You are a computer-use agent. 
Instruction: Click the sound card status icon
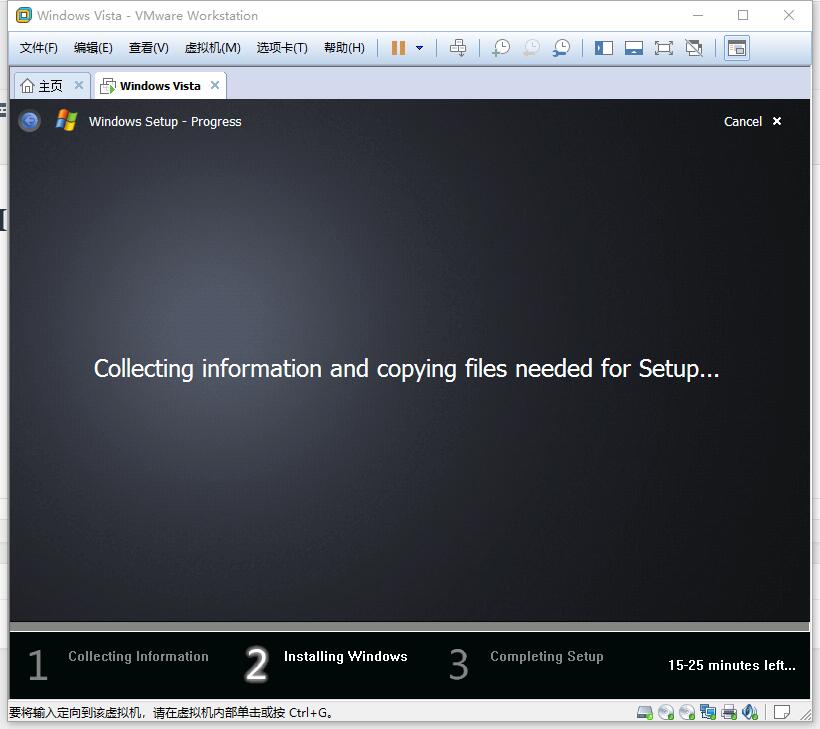[x=749, y=712]
